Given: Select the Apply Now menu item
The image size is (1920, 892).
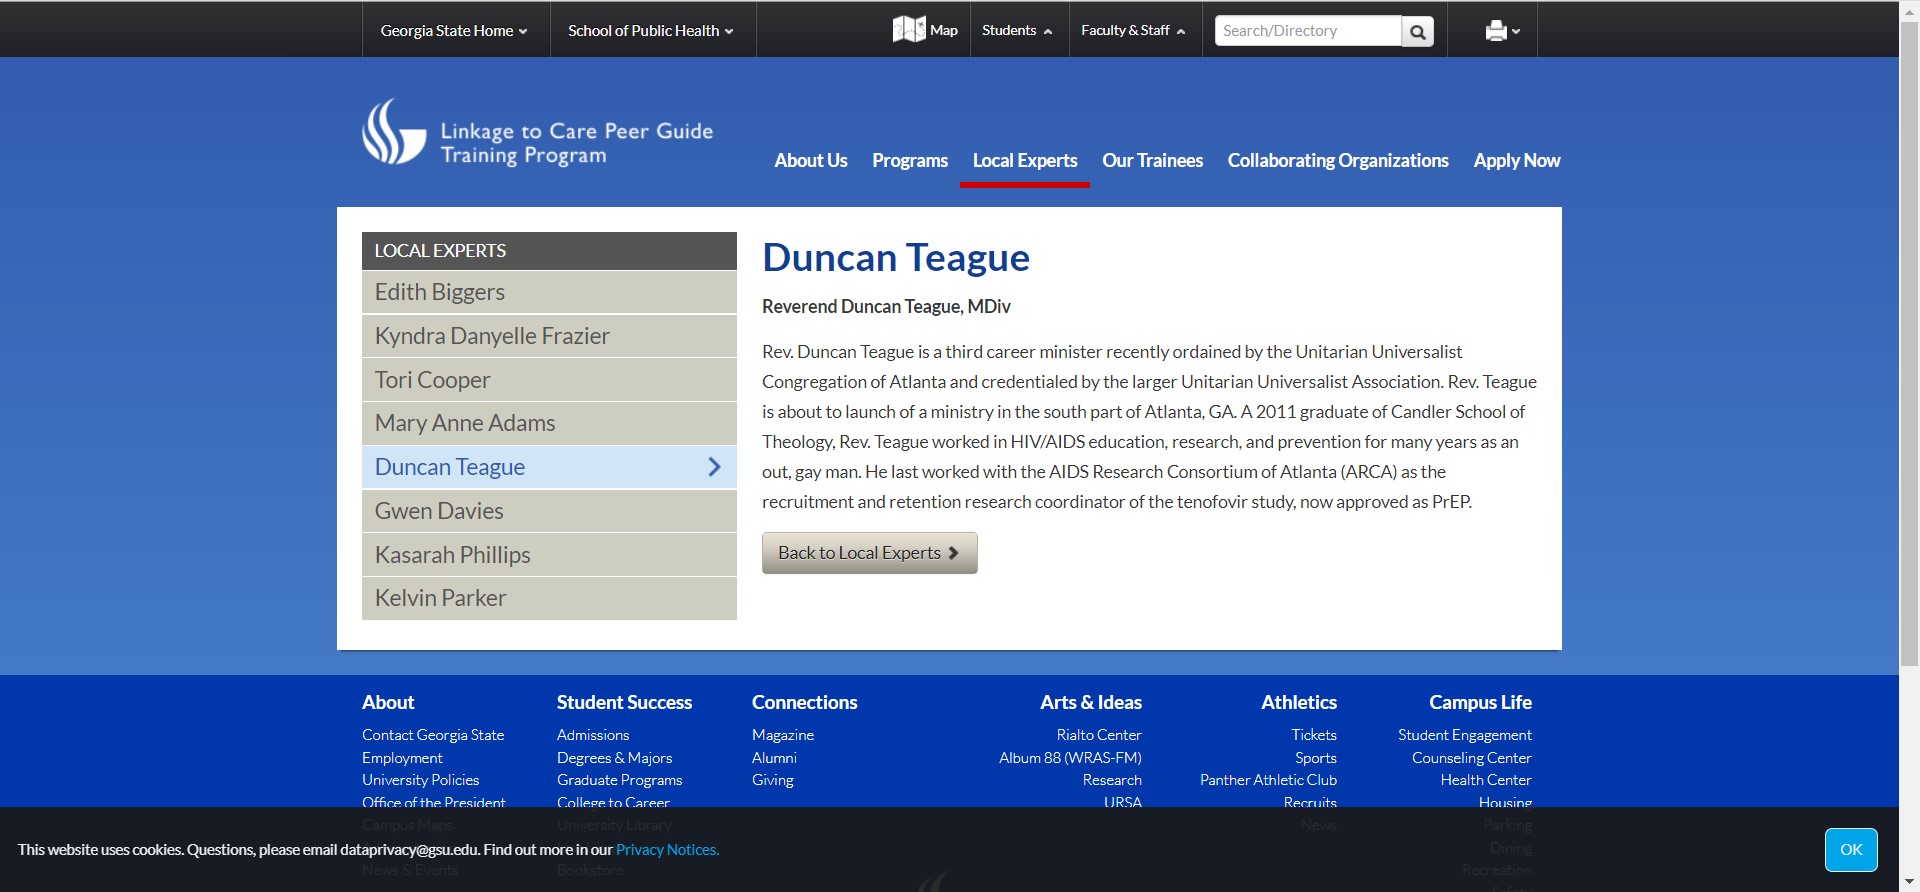Looking at the screenshot, I should coord(1516,161).
